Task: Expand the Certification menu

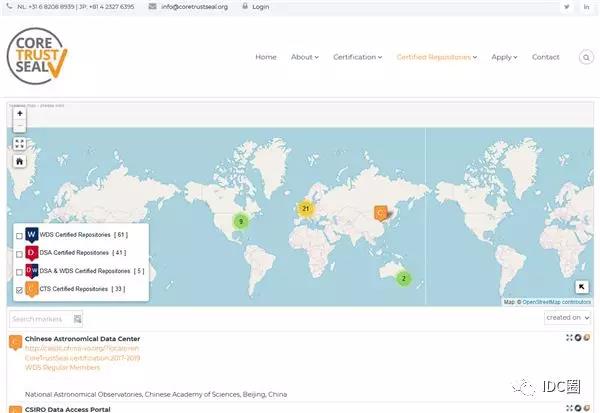Action: point(357,57)
